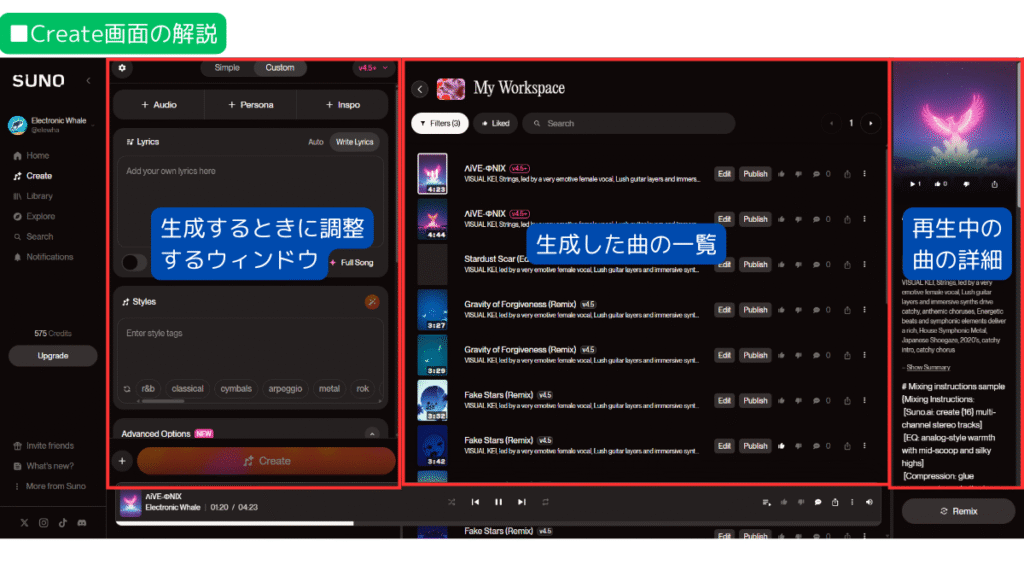This screenshot has height=576, width=1024.
Task: Click the orange Create button
Action: click(x=266, y=461)
